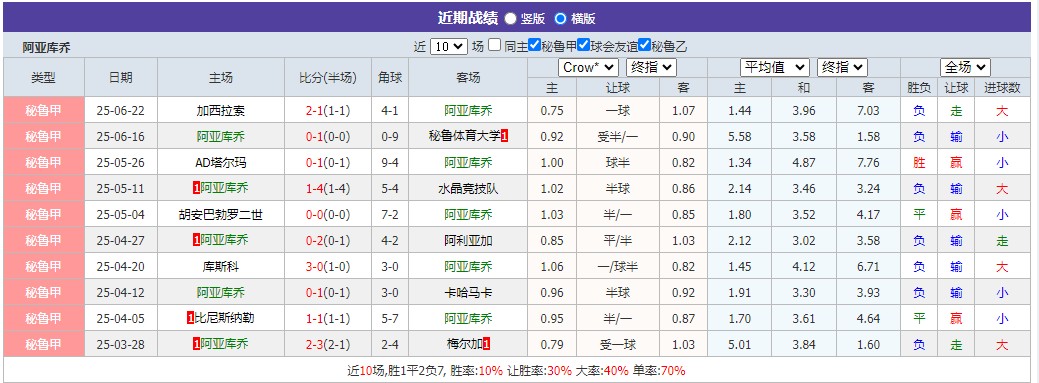Click 阿亚库乔 home team on 25-04-12 row

(221, 292)
